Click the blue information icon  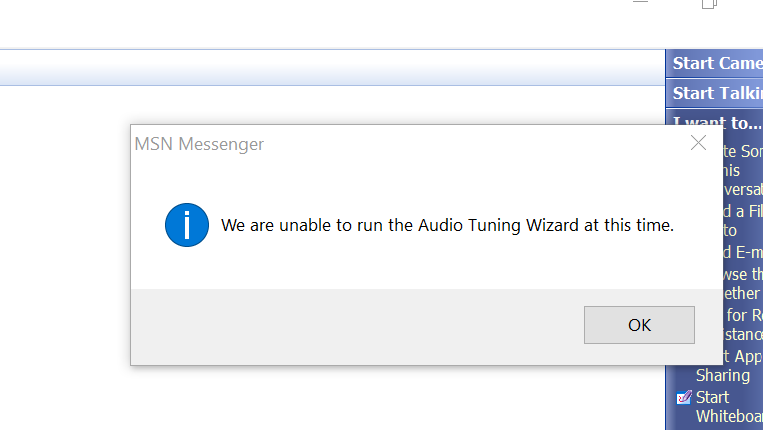(187, 225)
